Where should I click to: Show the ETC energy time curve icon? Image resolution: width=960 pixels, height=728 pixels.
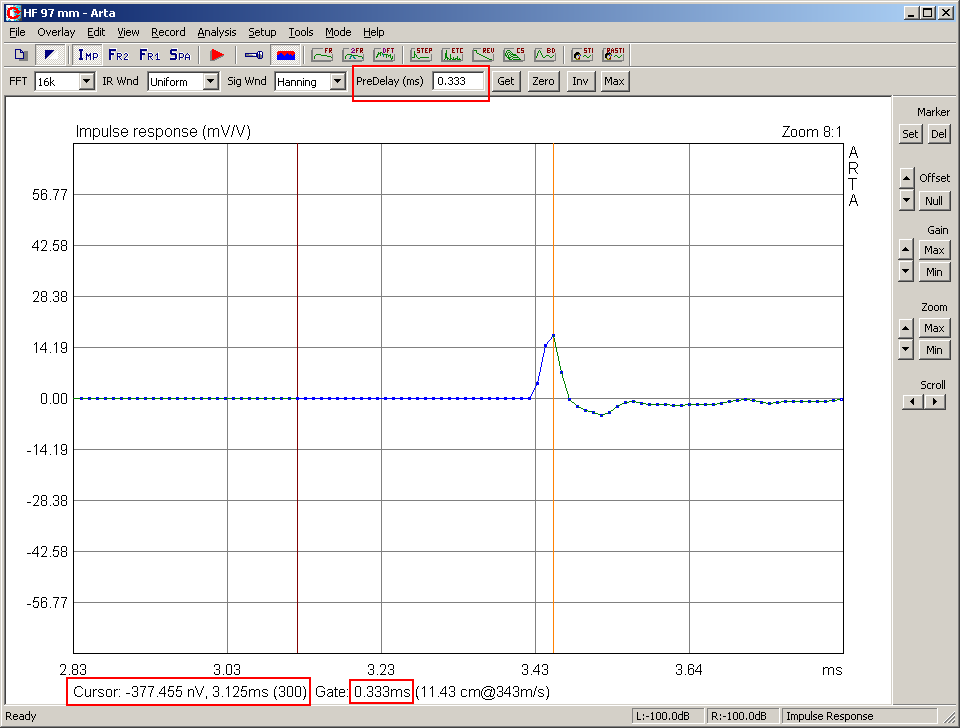point(452,55)
